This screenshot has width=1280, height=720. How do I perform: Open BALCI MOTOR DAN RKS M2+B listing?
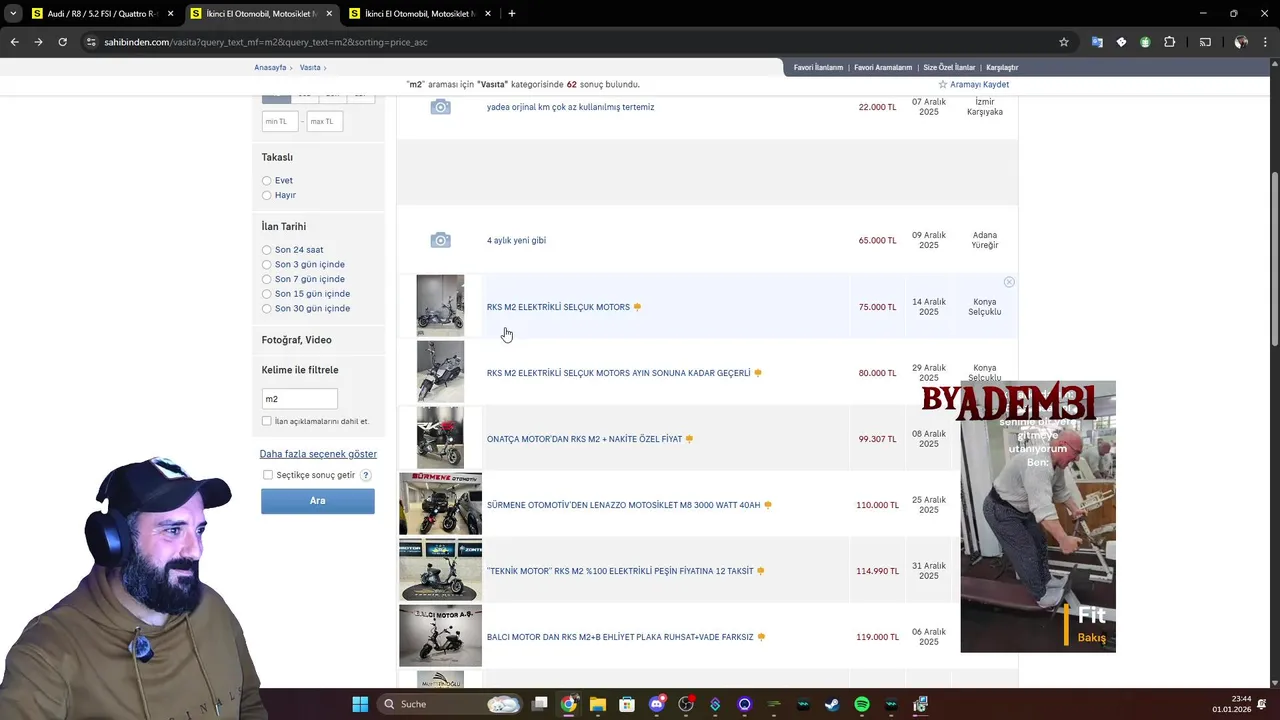[x=620, y=637]
